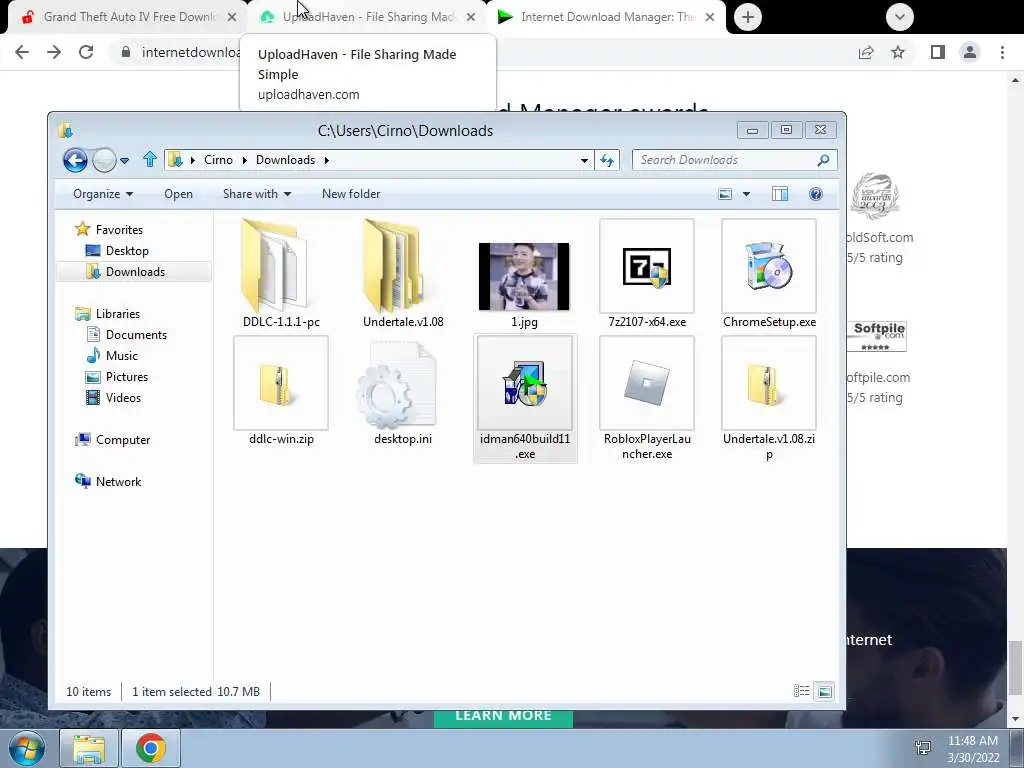Viewport: 1024px width, 768px height.
Task: Select the desktop.ini file icon
Action: (x=396, y=385)
